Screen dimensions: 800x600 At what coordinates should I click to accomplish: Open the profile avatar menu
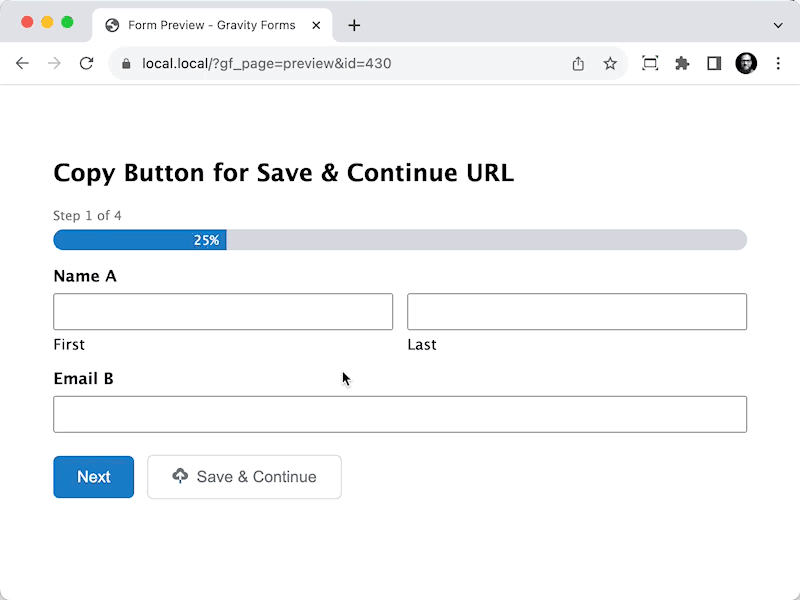click(746, 63)
